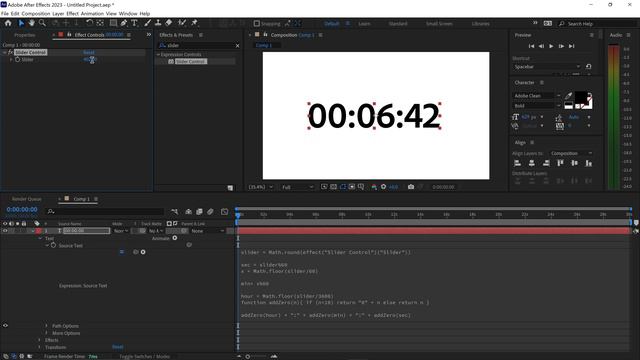Expand the Transform group
This screenshot has height=360, width=640.
tap(40, 347)
